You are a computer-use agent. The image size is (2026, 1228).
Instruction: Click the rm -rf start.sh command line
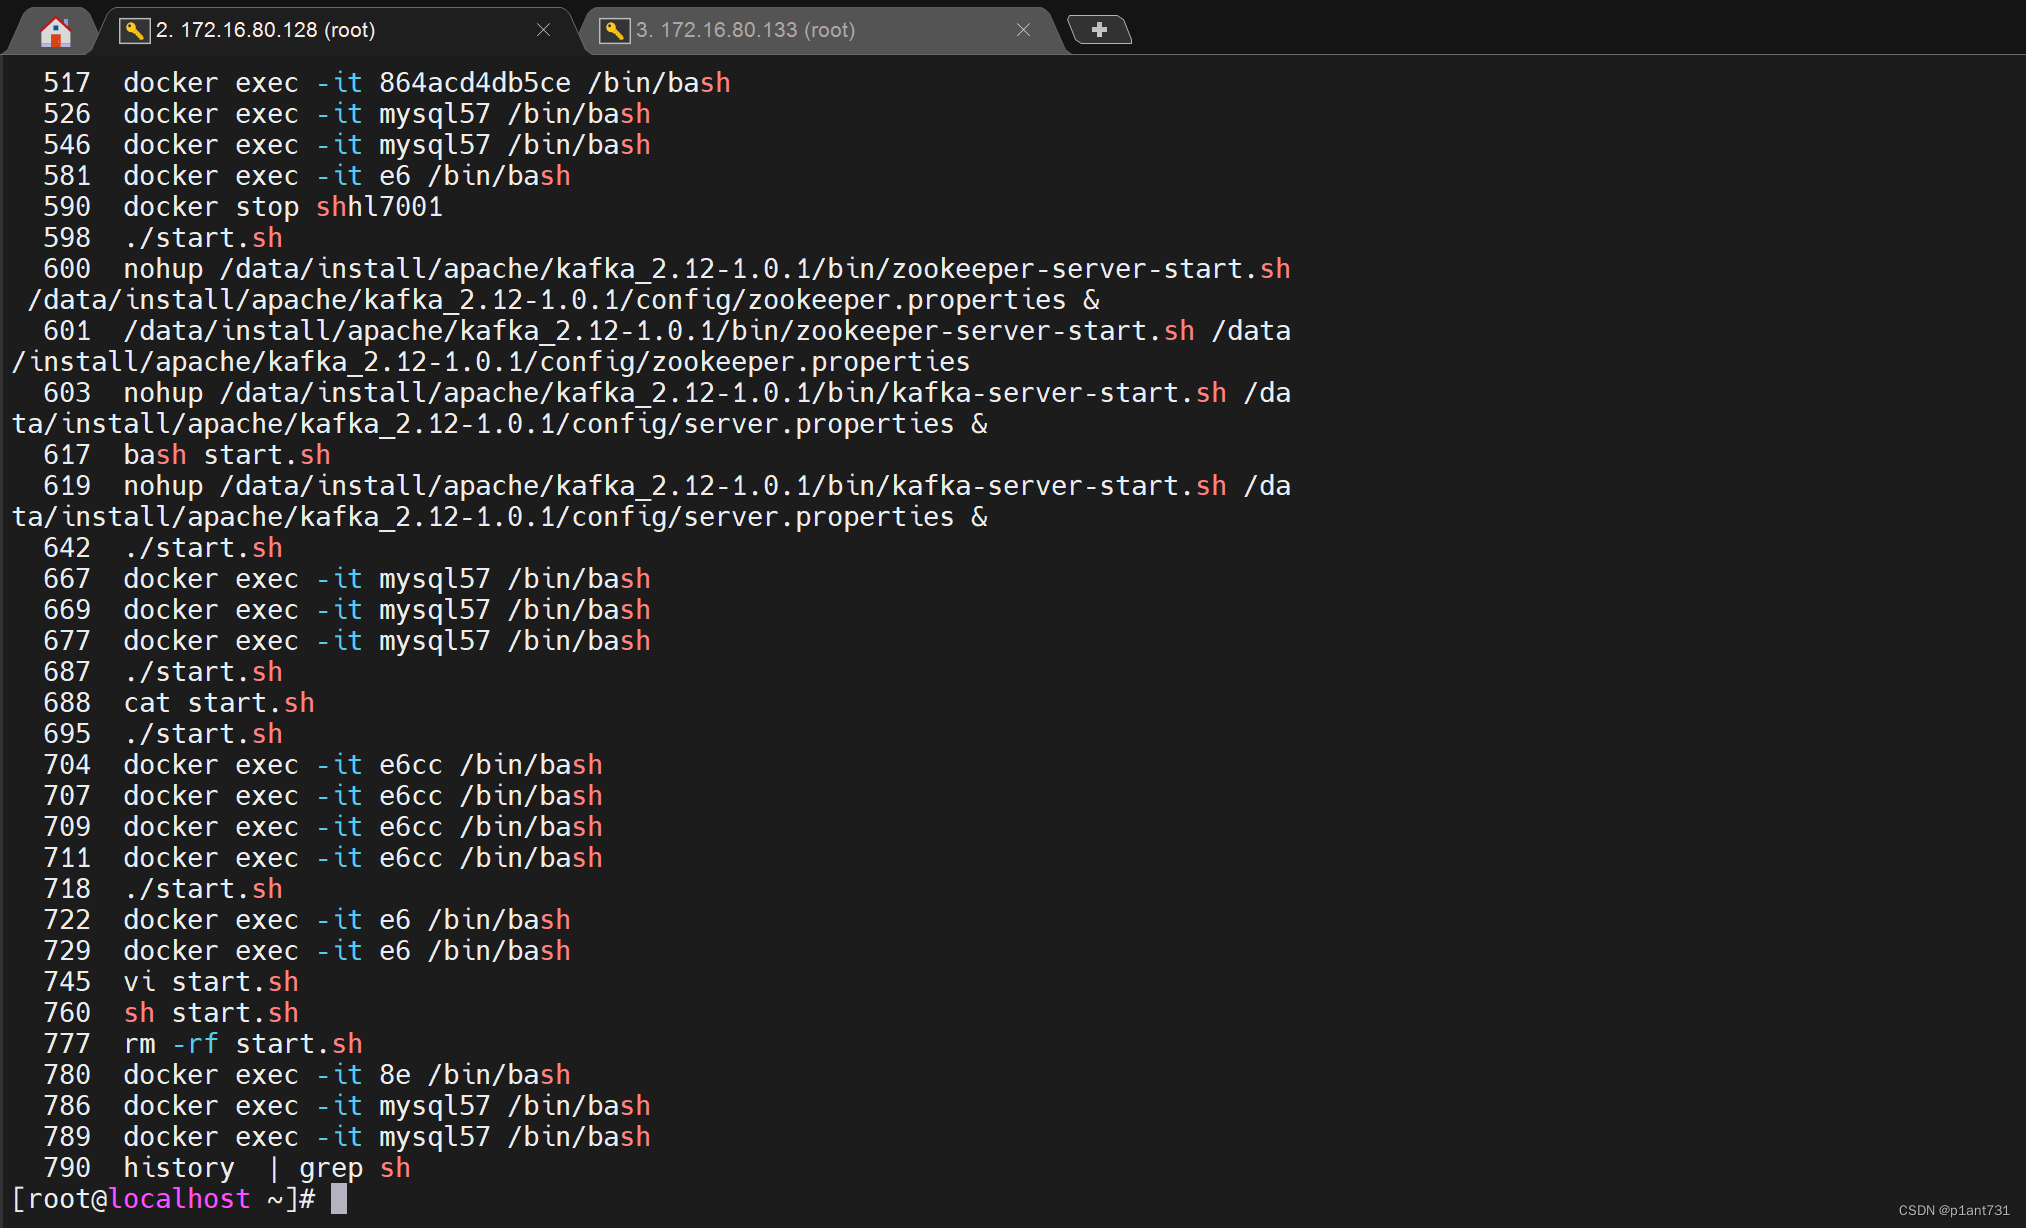point(242,1043)
